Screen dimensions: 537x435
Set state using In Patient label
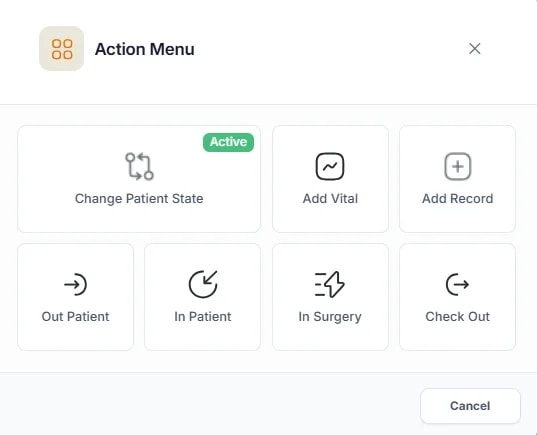[203, 316]
